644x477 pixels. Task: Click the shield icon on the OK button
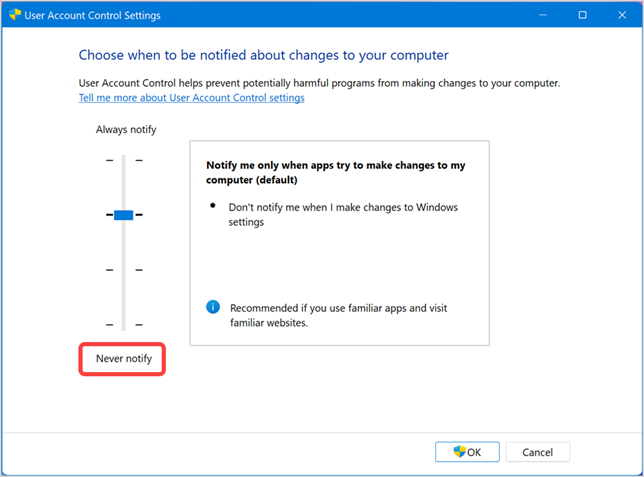459,452
